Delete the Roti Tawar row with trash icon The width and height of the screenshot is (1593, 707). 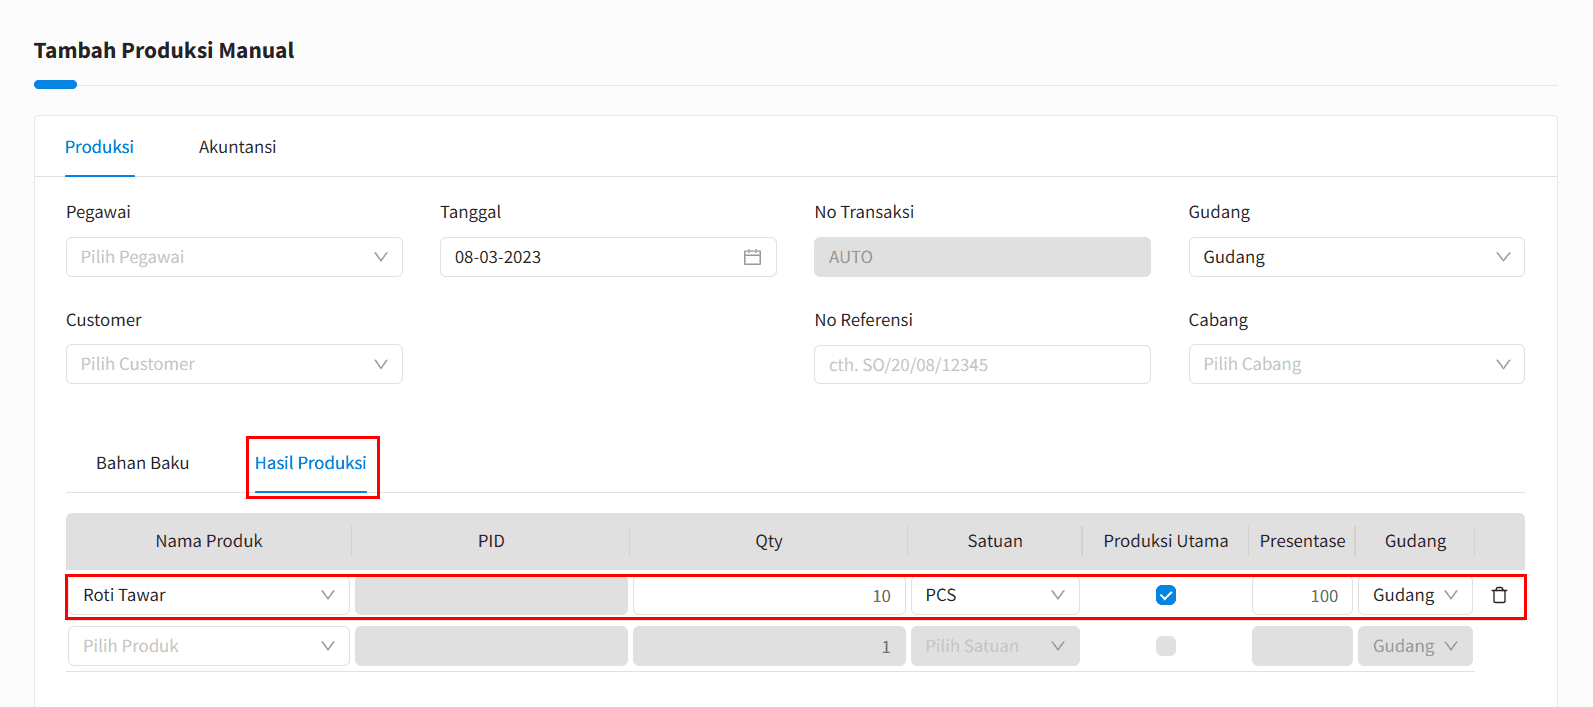(1499, 595)
